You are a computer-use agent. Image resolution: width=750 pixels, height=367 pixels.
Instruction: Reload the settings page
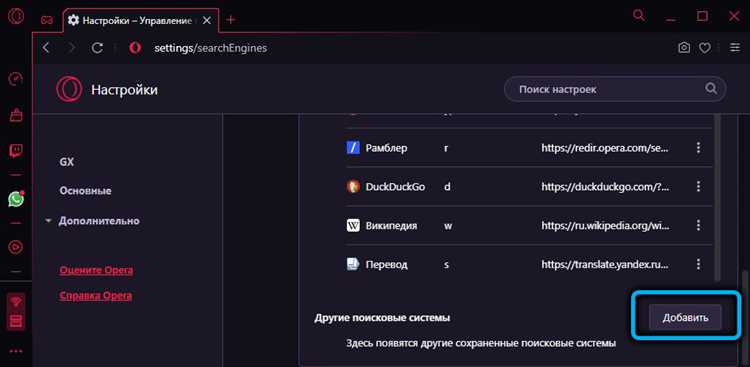pyautogui.click(x=97, y=48)
